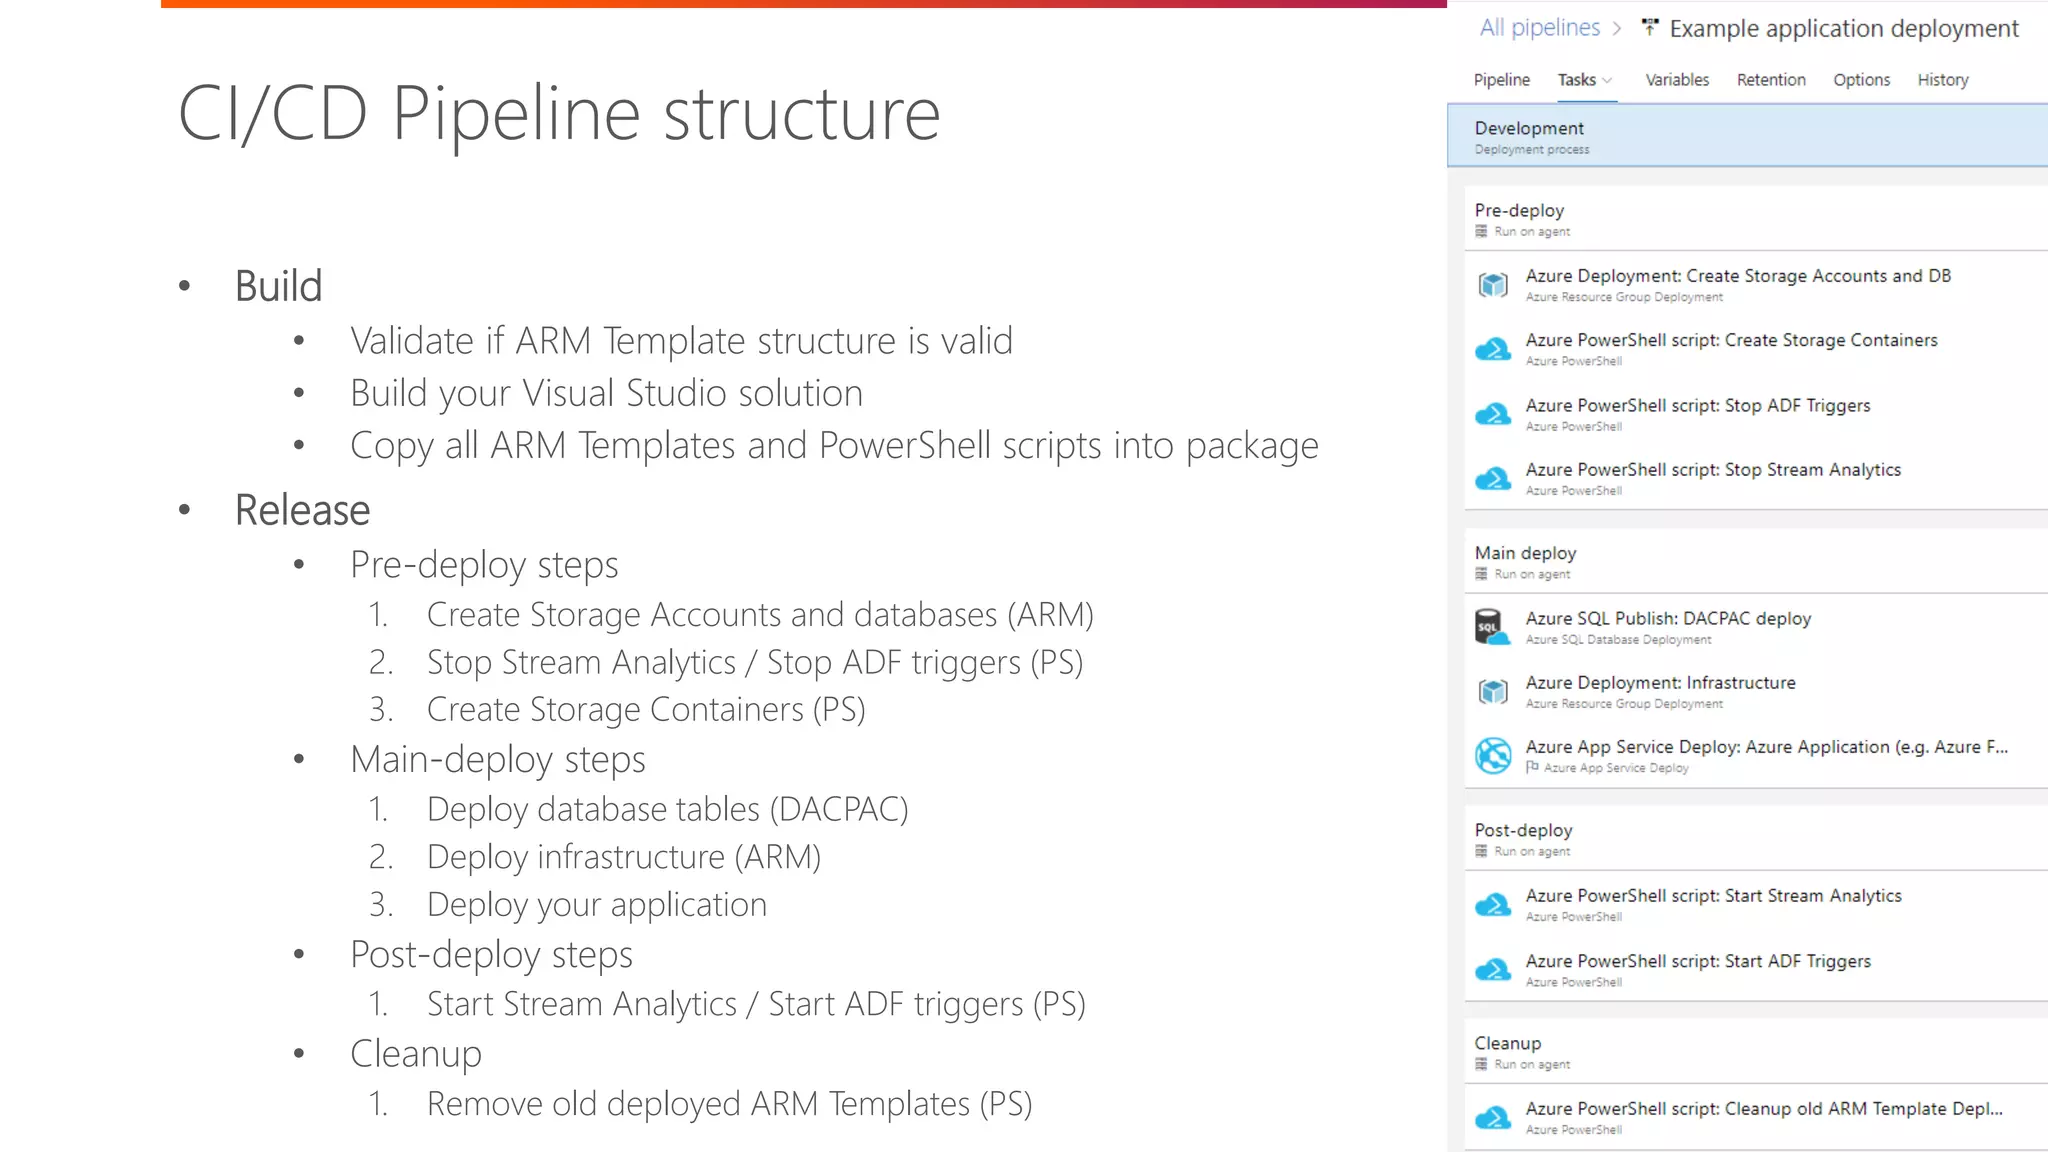Viewport: 2048px width, 1152px height.
Task: Click 'Deploy your application' item
Action: tap(597, 905)
